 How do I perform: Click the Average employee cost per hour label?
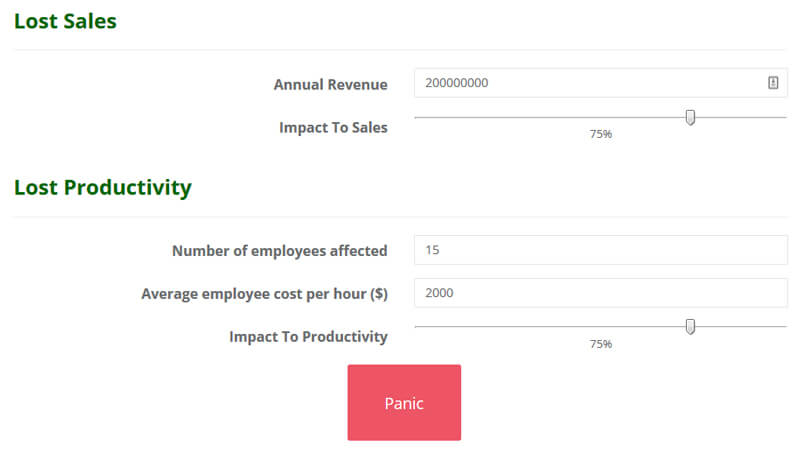coord(264,294)
